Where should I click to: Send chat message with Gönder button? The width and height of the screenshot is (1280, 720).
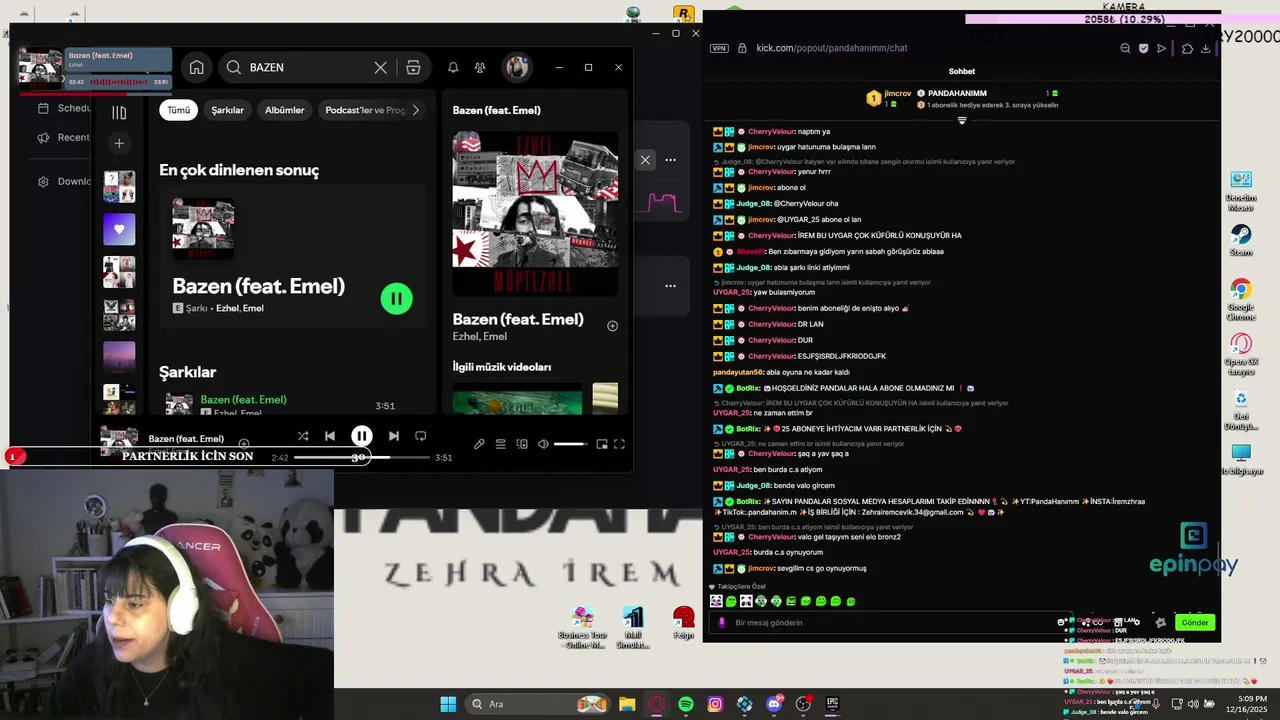(x=1195, y=622)
